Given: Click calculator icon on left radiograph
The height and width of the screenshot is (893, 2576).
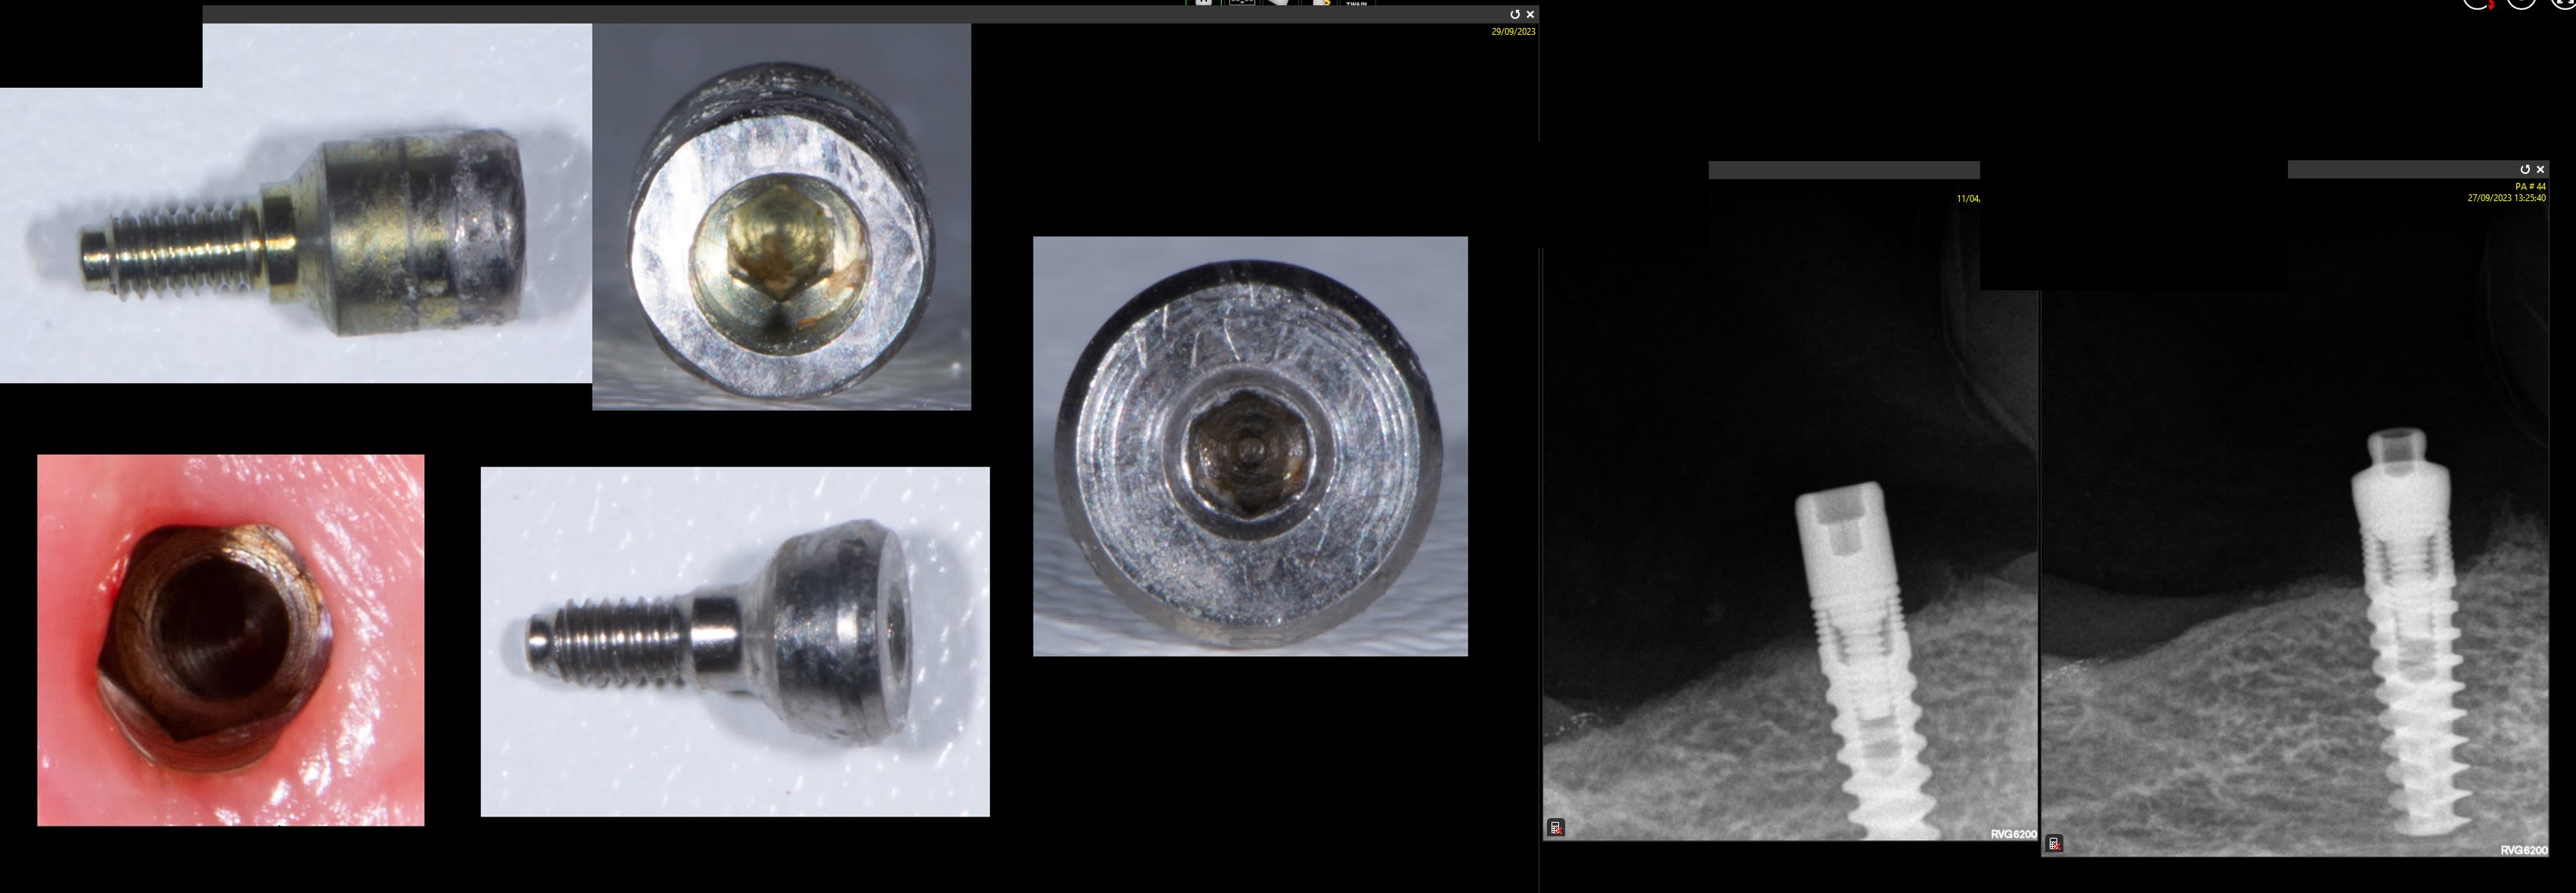Looking at the screenshot, I should (1556, 827).
